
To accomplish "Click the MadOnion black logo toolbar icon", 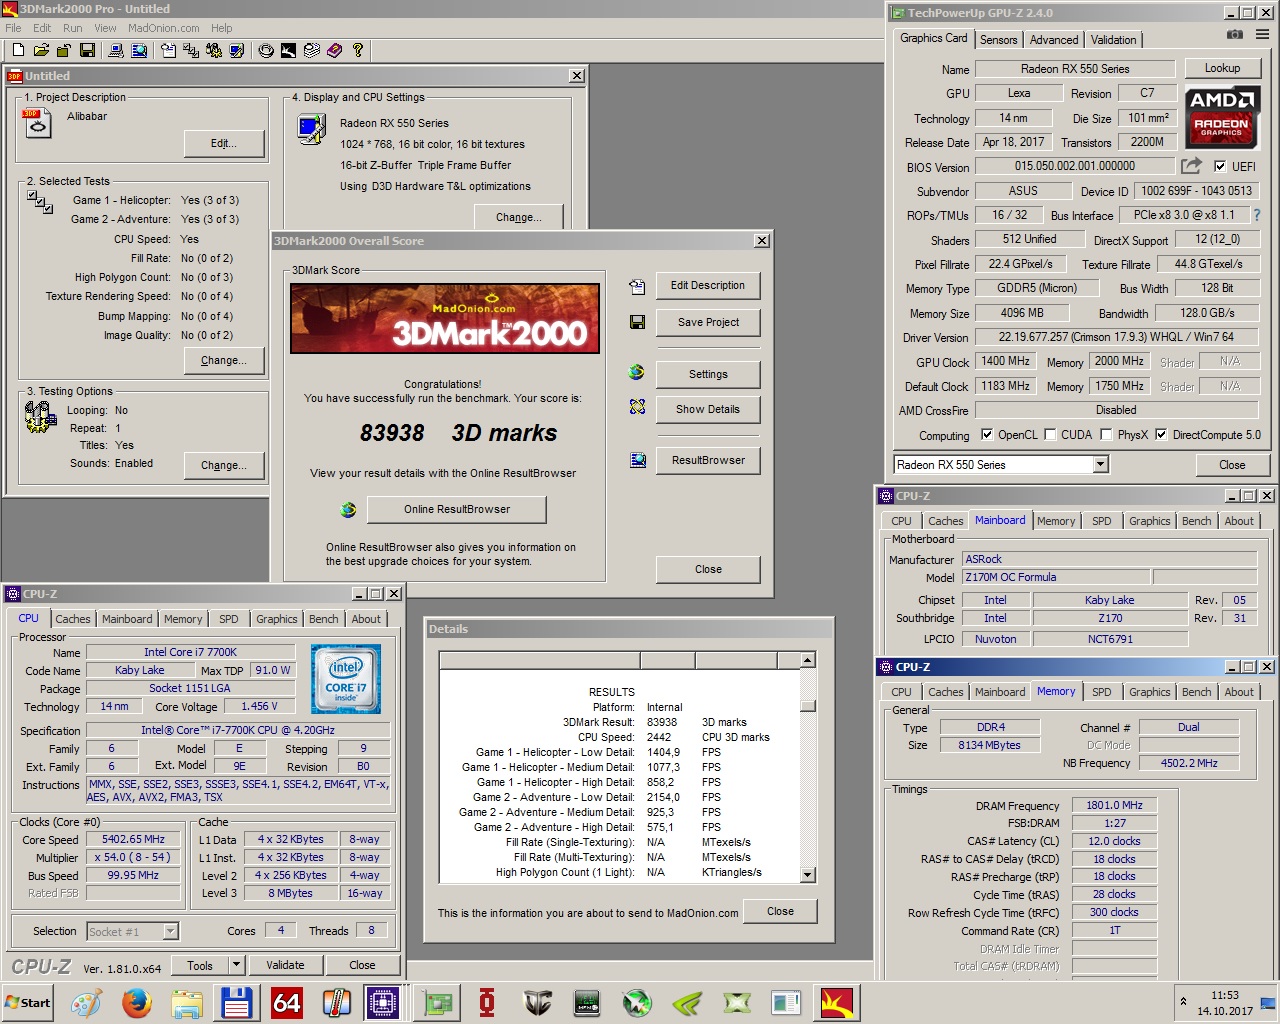I will (x=288, y=50).
